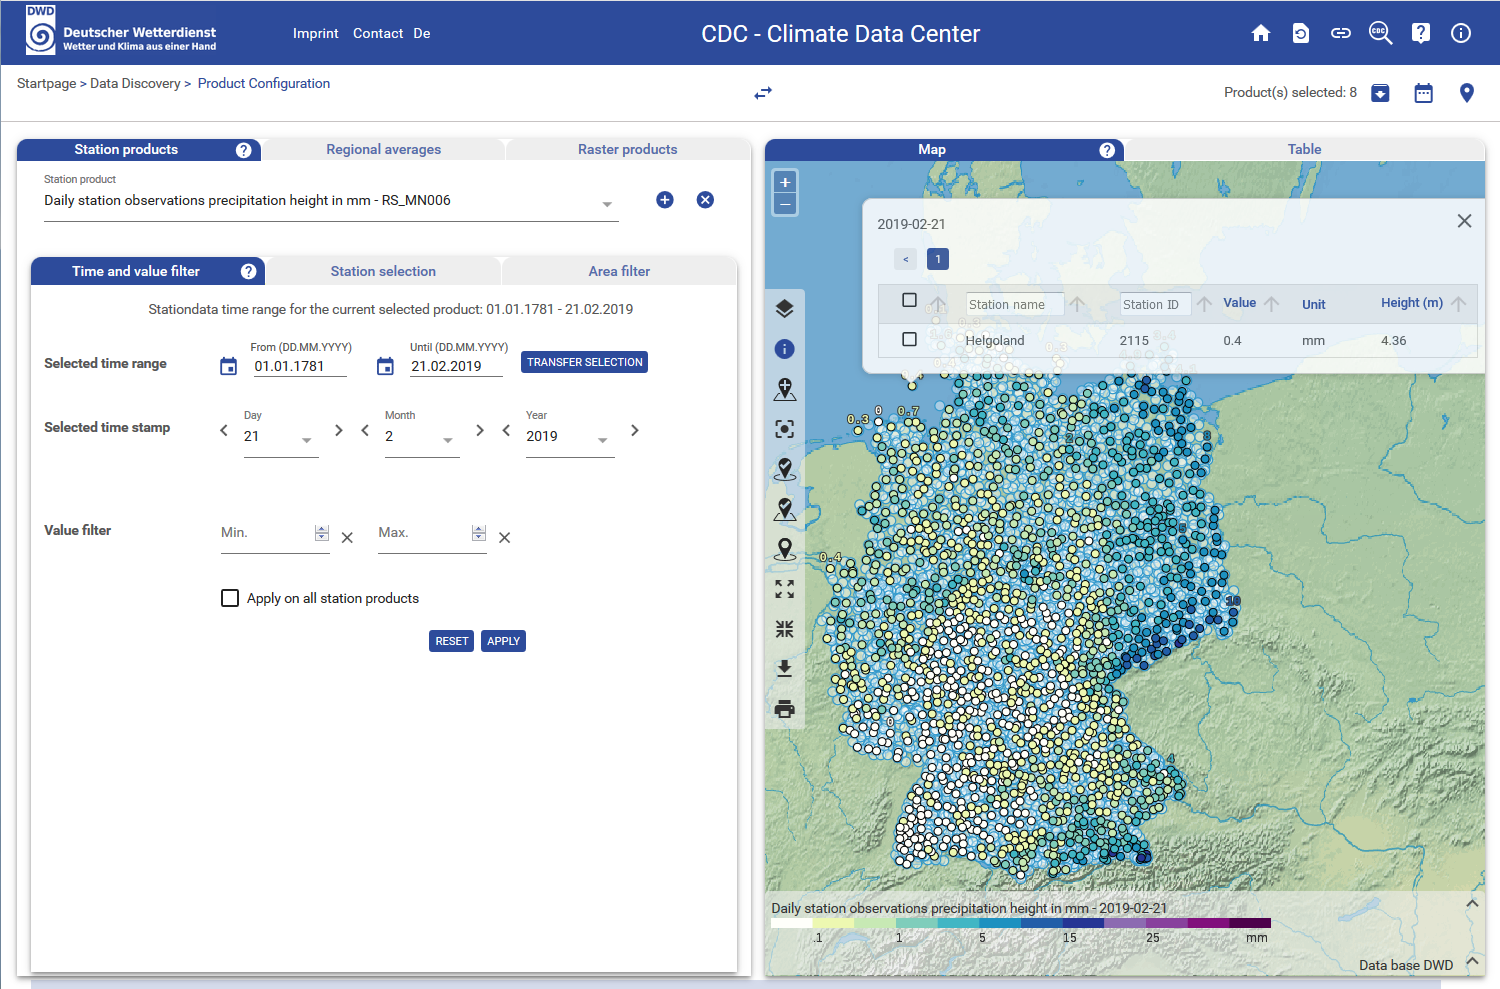Toggle the select-all checkbox in table header
Image resolution: width=1500 pixels, height=989 pixels.
[909, 300]
